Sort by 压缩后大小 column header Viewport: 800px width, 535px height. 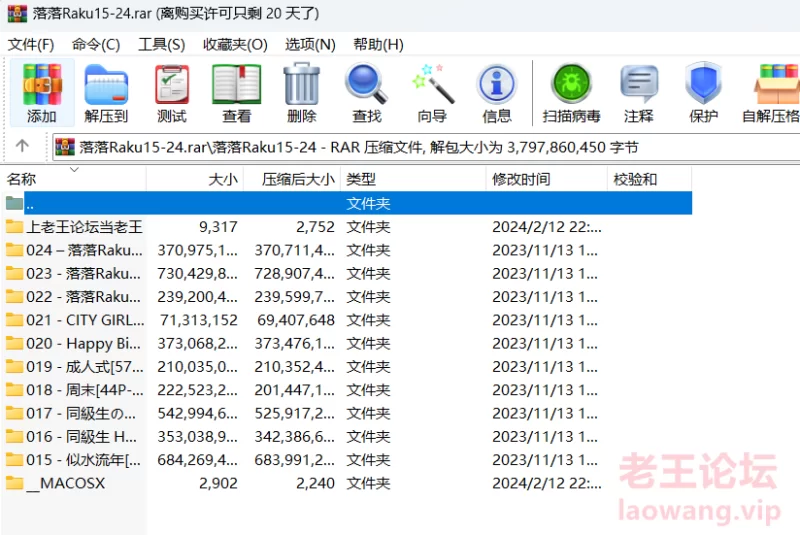tap(292, 179)
